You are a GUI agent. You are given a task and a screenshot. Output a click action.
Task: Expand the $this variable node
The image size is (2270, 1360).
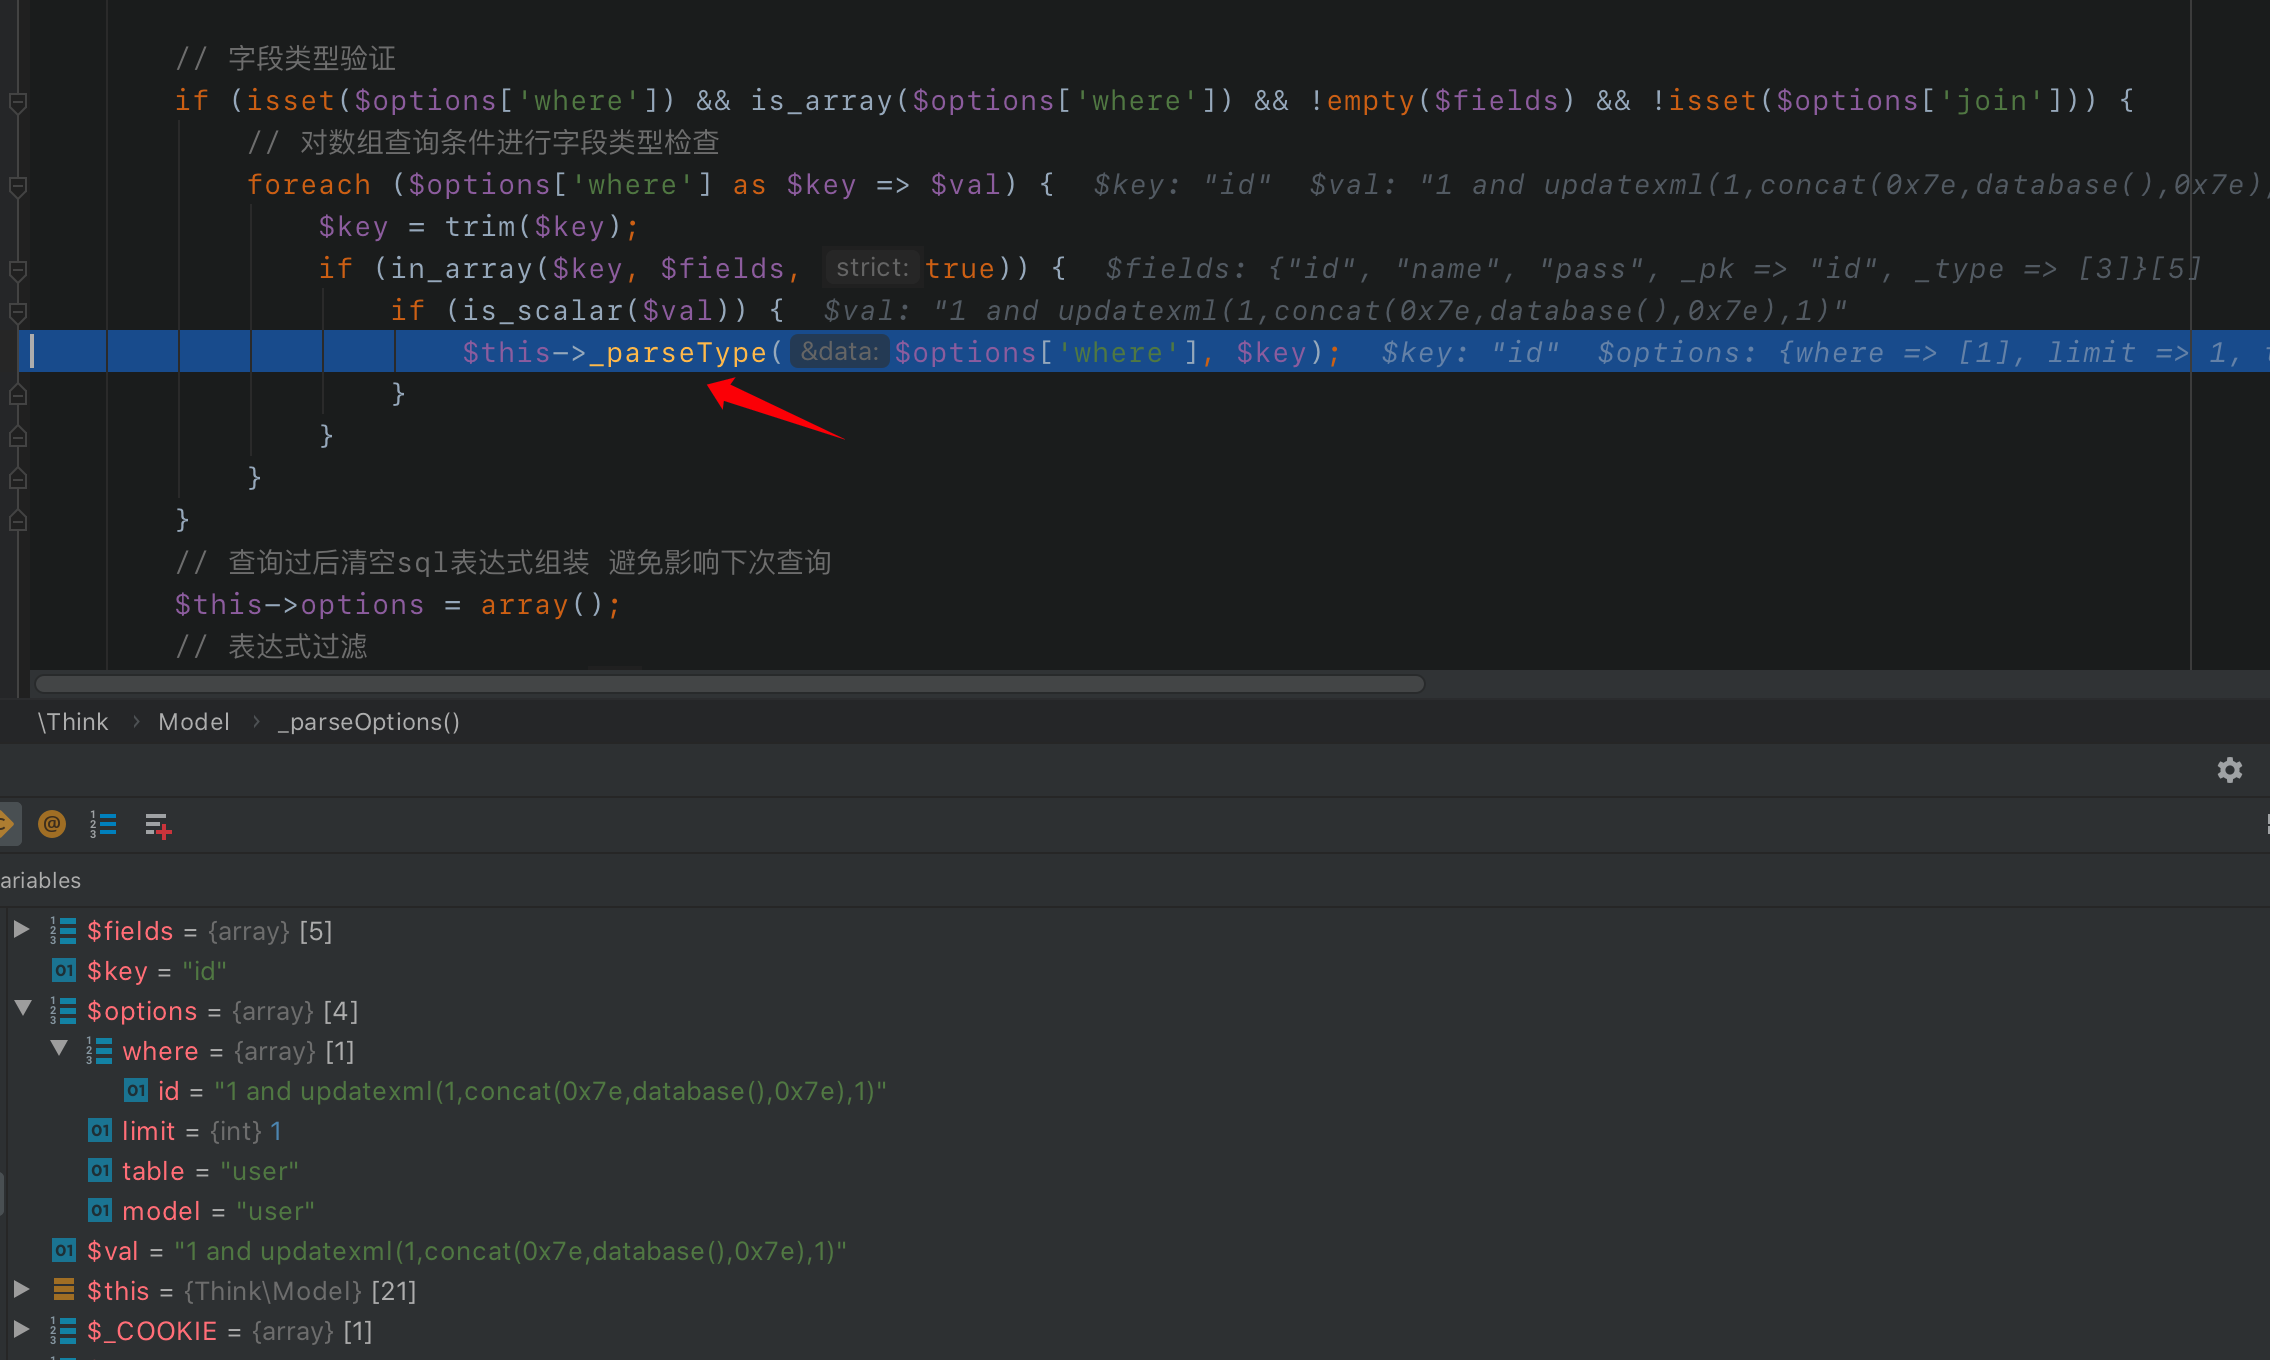[x=22, y=1290]
